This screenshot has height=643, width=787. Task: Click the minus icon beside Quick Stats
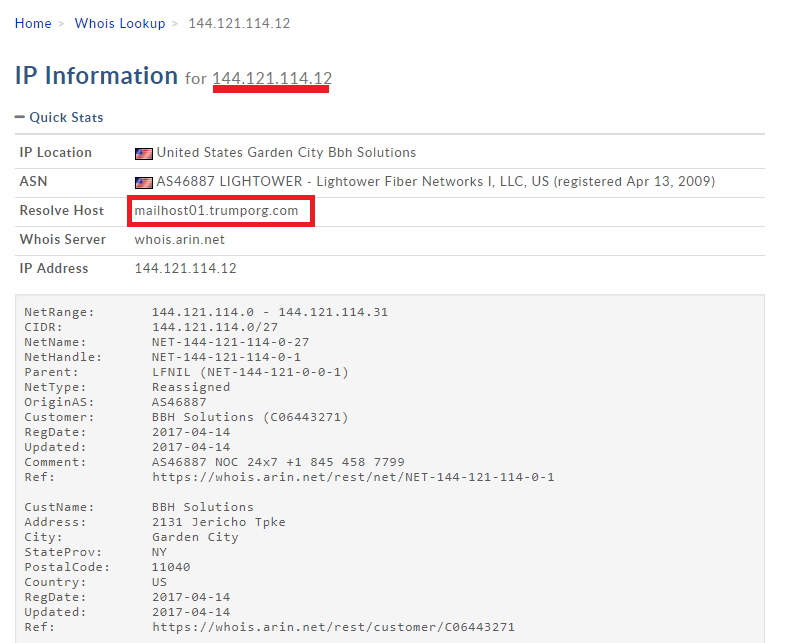[20, 117]
